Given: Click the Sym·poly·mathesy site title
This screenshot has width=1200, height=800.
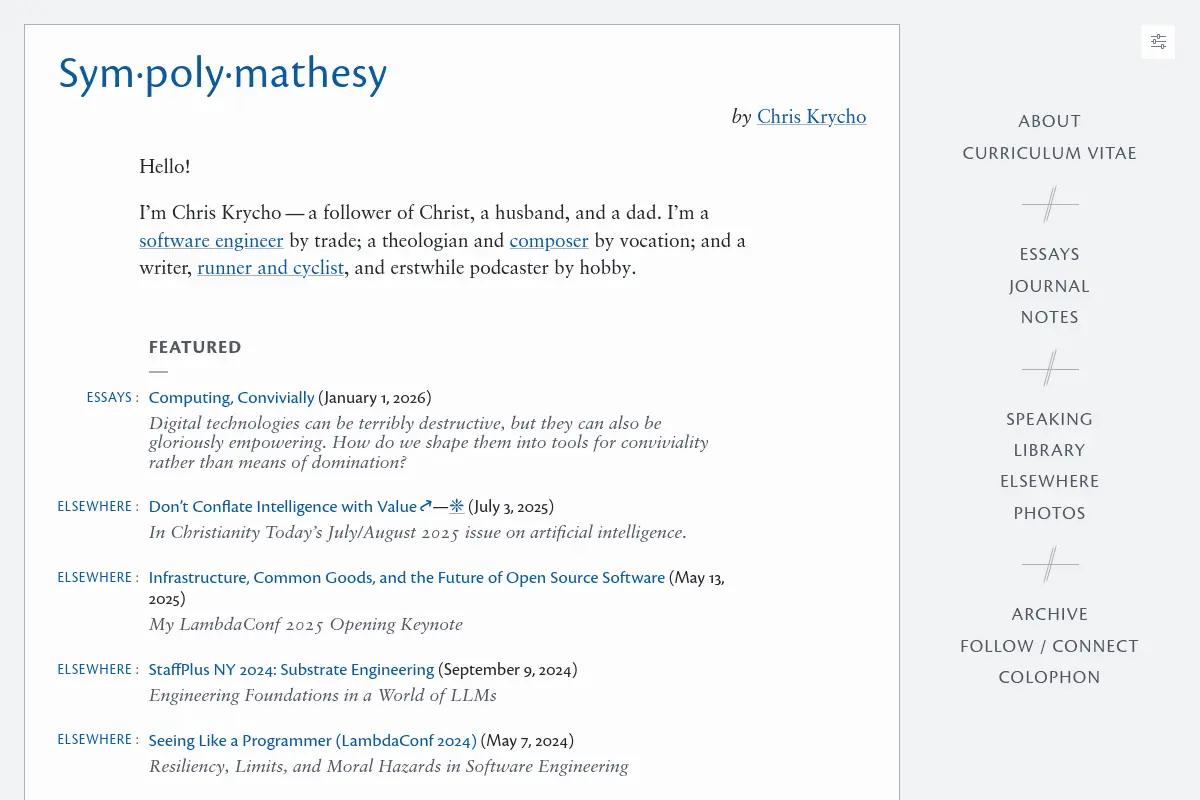Looking at the screenshot, I should point(222,74).
